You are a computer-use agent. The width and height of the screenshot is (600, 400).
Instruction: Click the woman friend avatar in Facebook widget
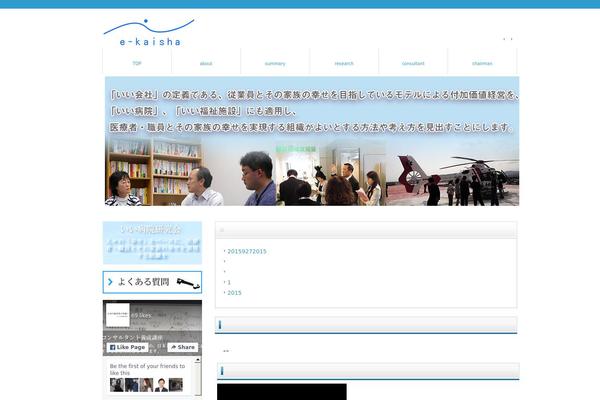pyautogui.click(x=146, y=385)
